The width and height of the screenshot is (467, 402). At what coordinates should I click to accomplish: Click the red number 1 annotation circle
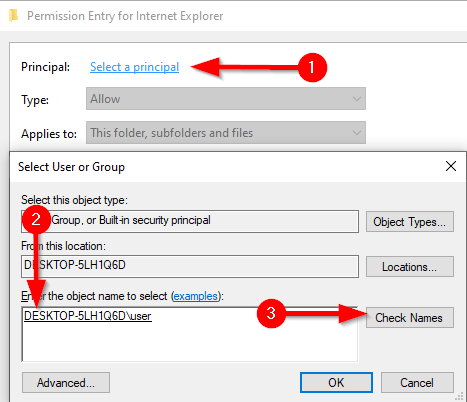click(312, 67)
